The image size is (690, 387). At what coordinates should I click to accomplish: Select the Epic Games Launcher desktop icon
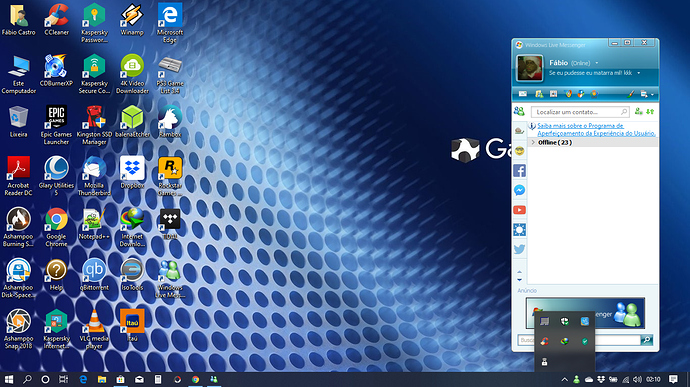pos(56,125)
